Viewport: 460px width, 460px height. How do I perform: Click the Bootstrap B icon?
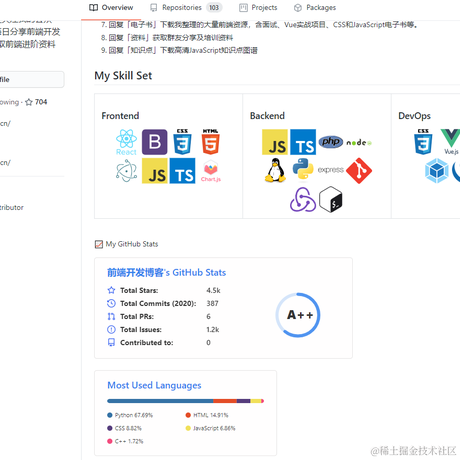pos(154,142)
